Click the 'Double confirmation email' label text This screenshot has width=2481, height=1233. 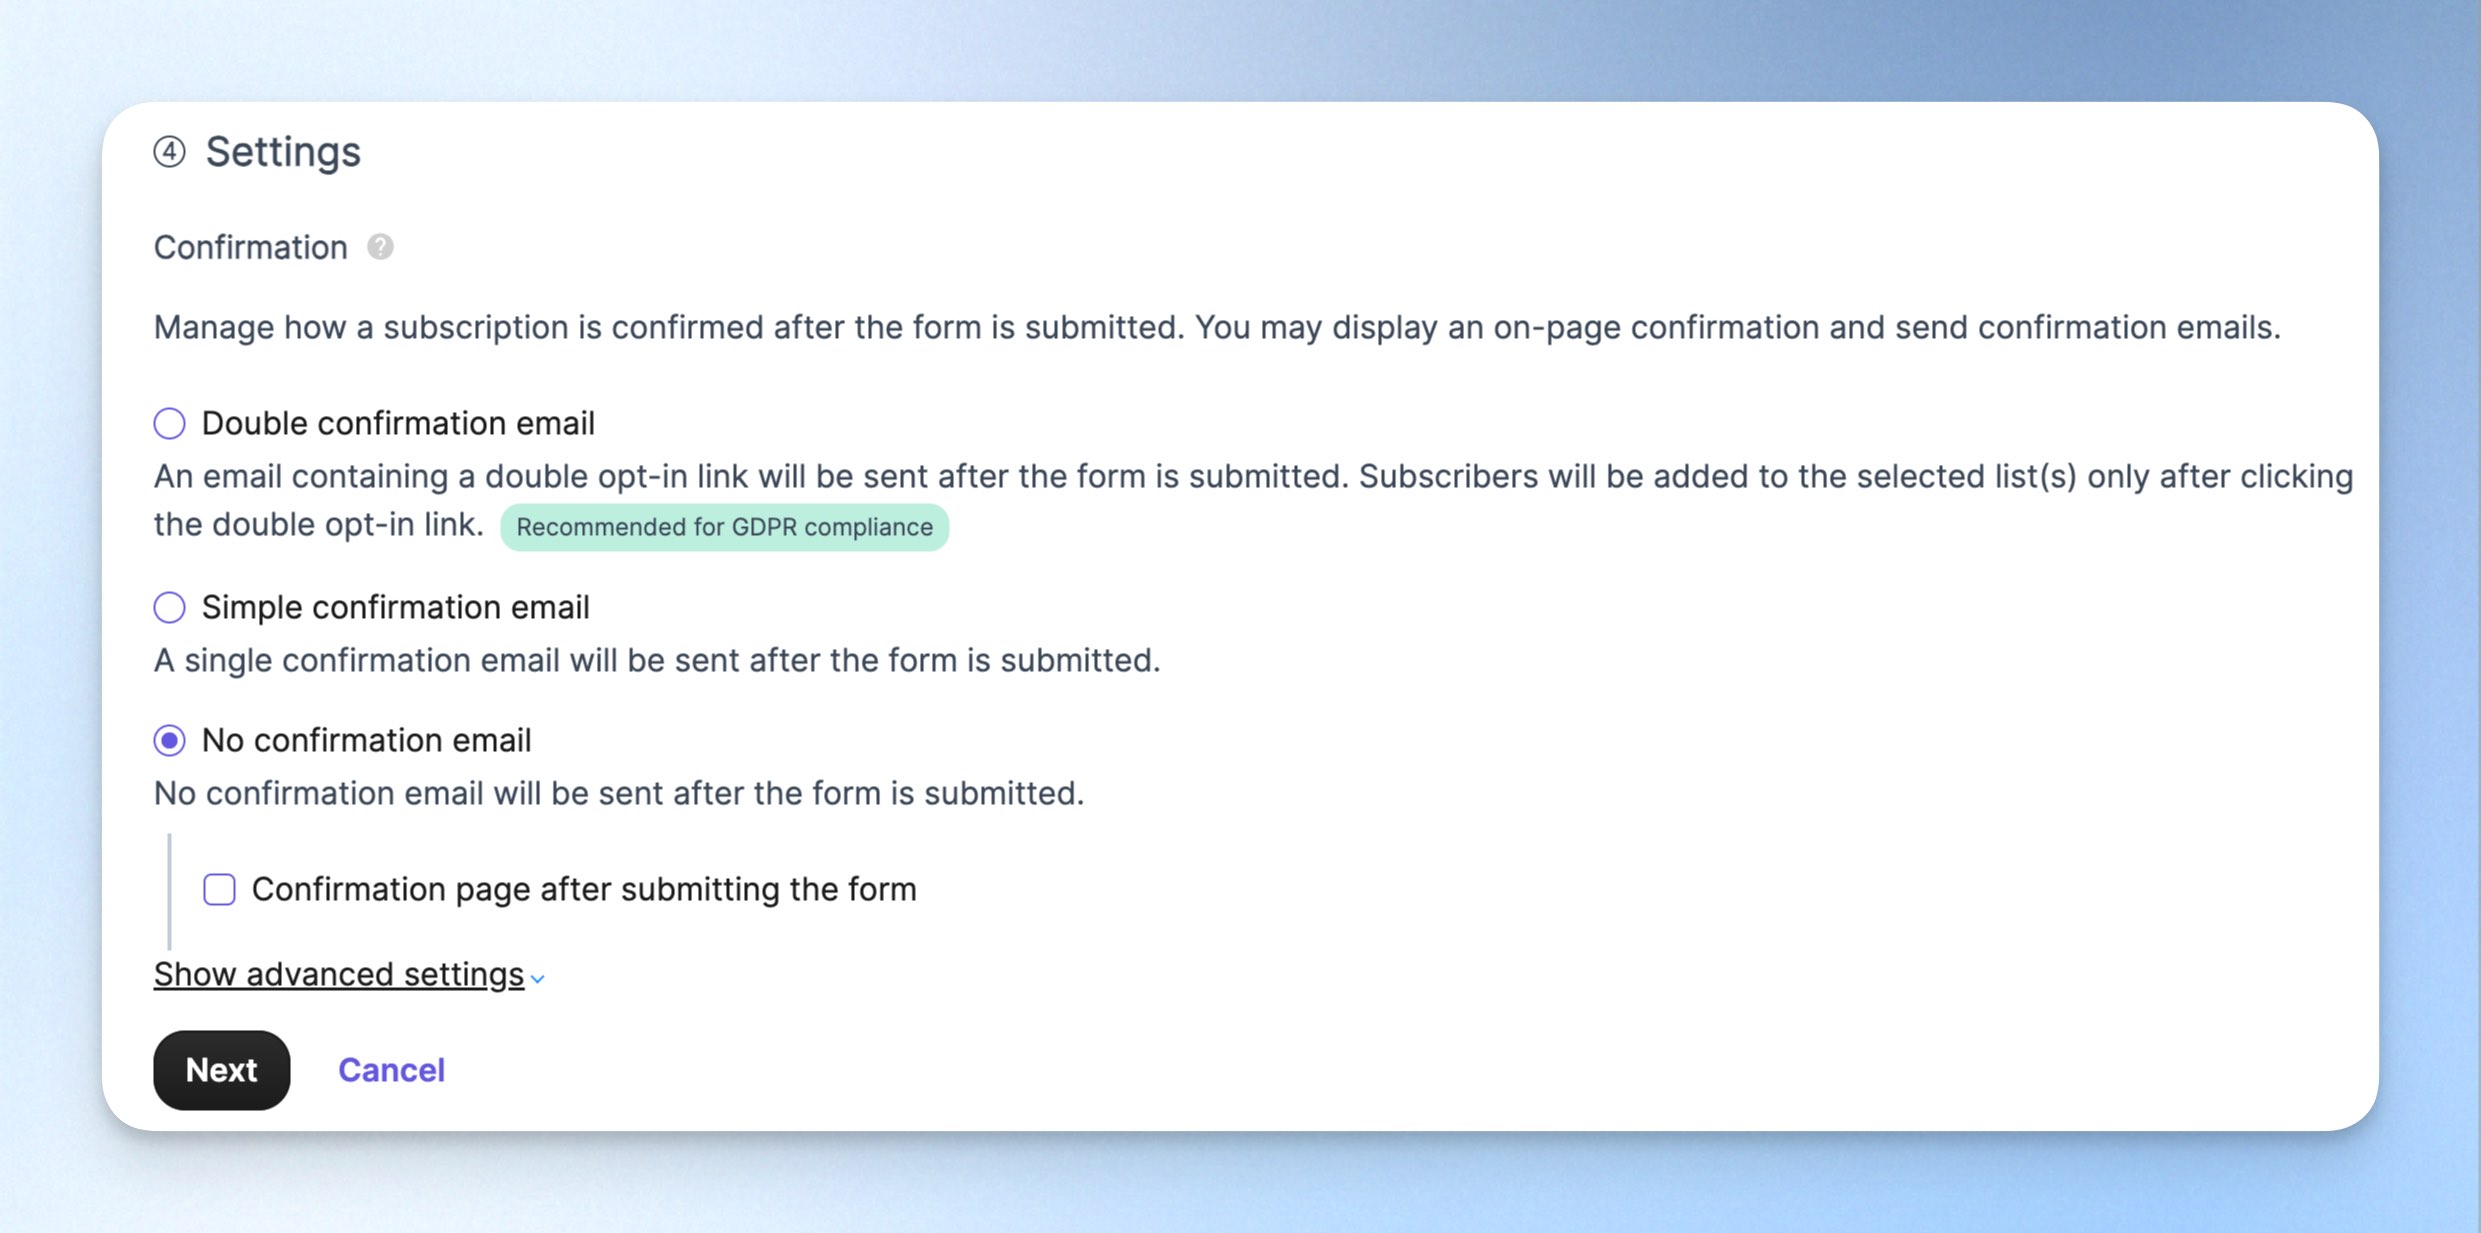click(398, 423)
